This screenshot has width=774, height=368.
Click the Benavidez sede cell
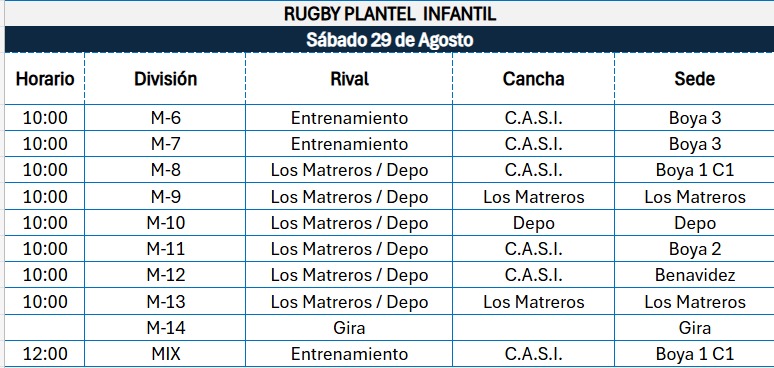point(695,275)
